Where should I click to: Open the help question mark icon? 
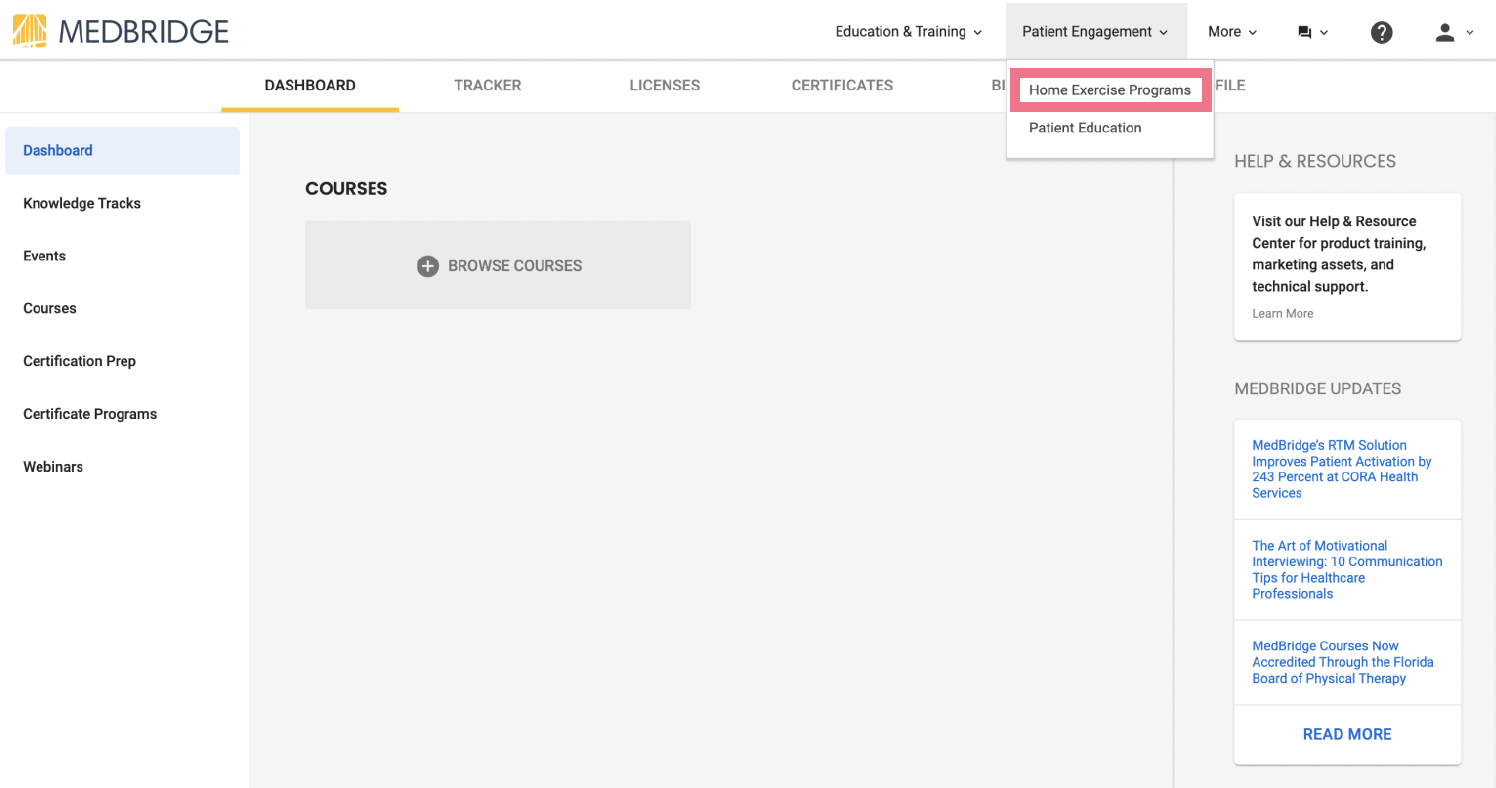[1382, 32]
